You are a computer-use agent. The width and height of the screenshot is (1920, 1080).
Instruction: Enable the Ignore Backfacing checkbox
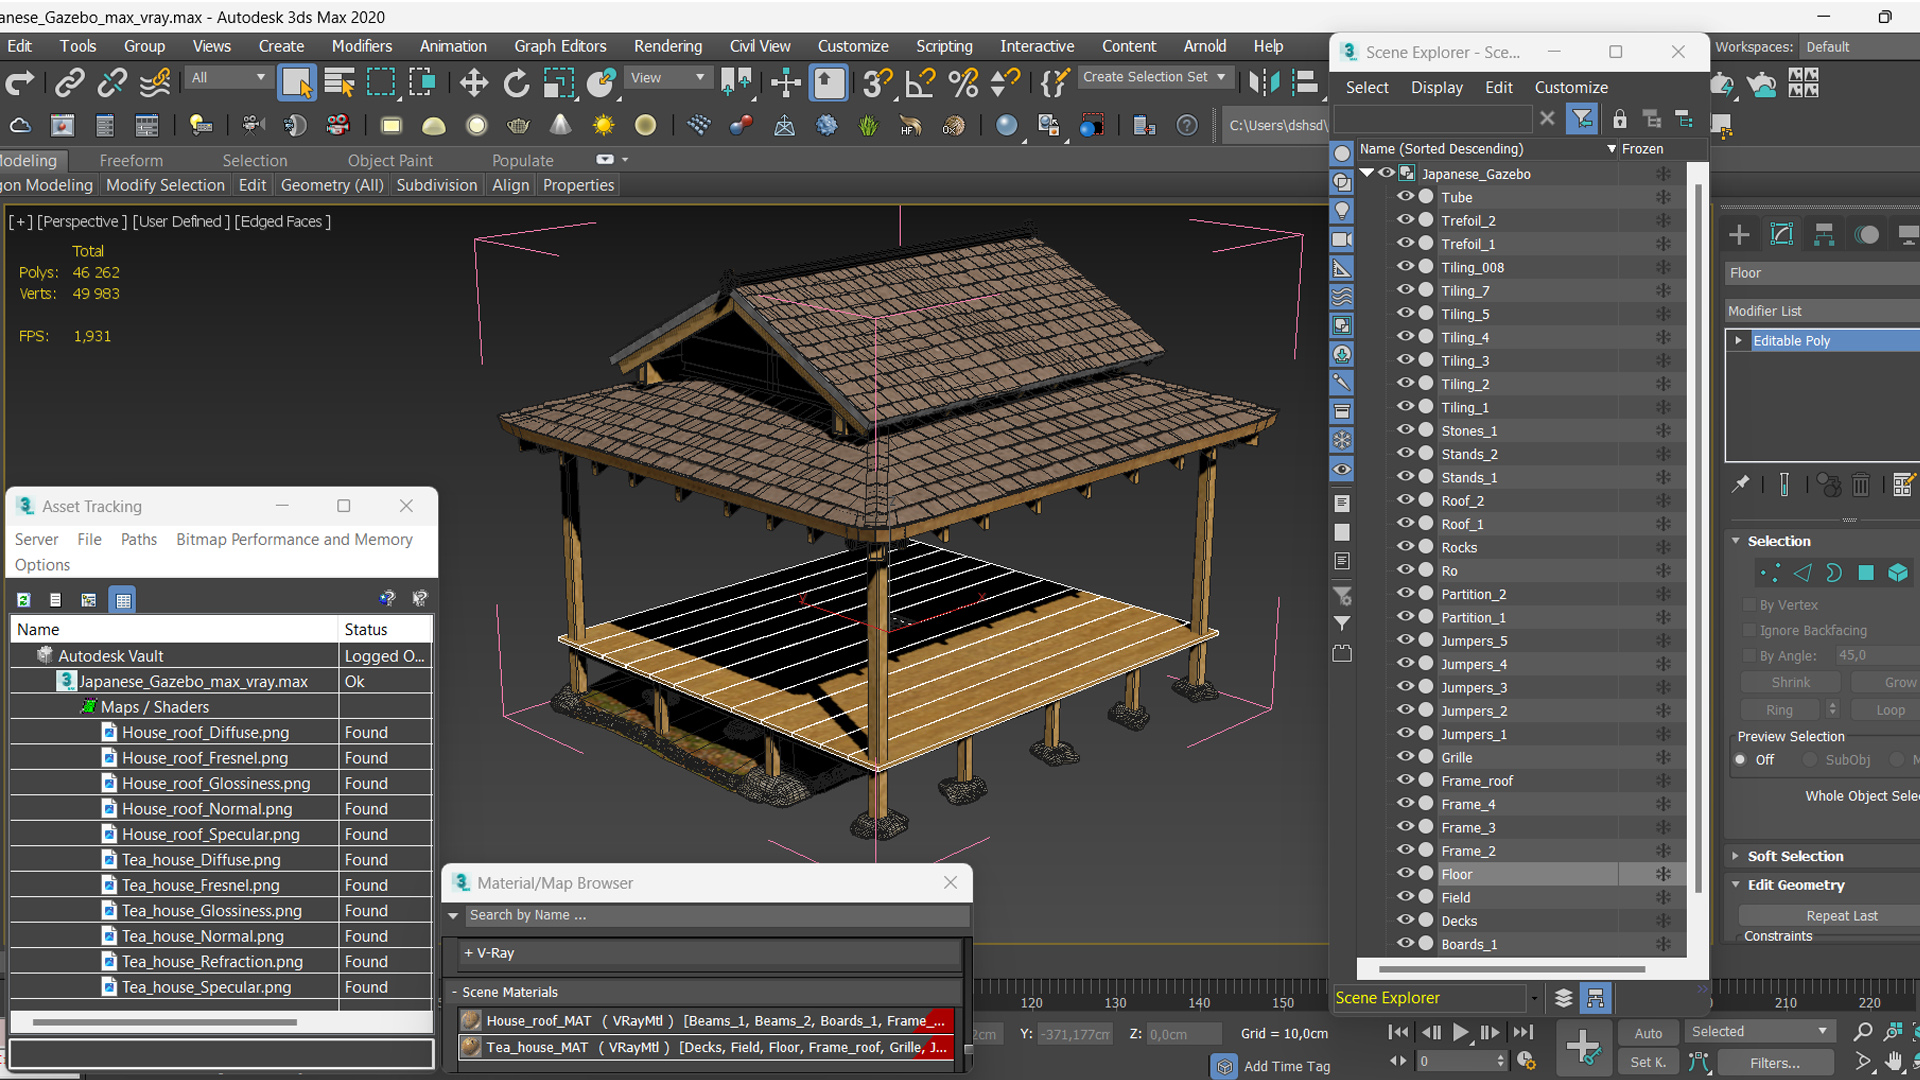pos(1749,630)
